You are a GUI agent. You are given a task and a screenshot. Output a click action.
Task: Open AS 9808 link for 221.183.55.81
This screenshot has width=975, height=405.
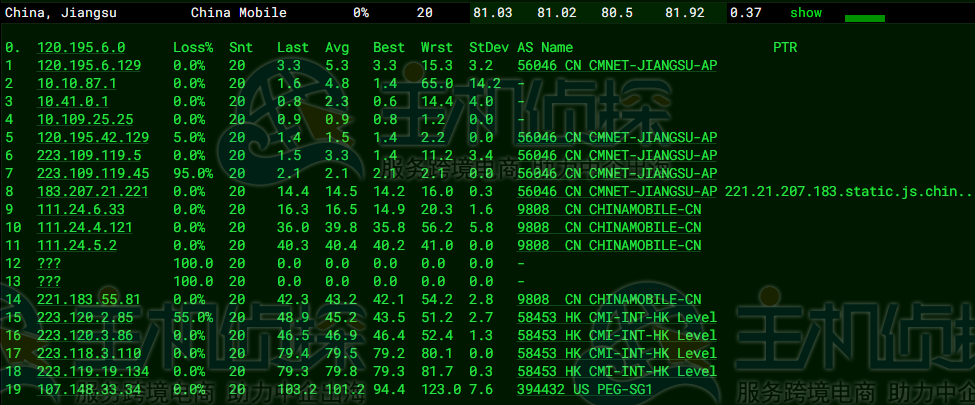[x=609, y=300]
